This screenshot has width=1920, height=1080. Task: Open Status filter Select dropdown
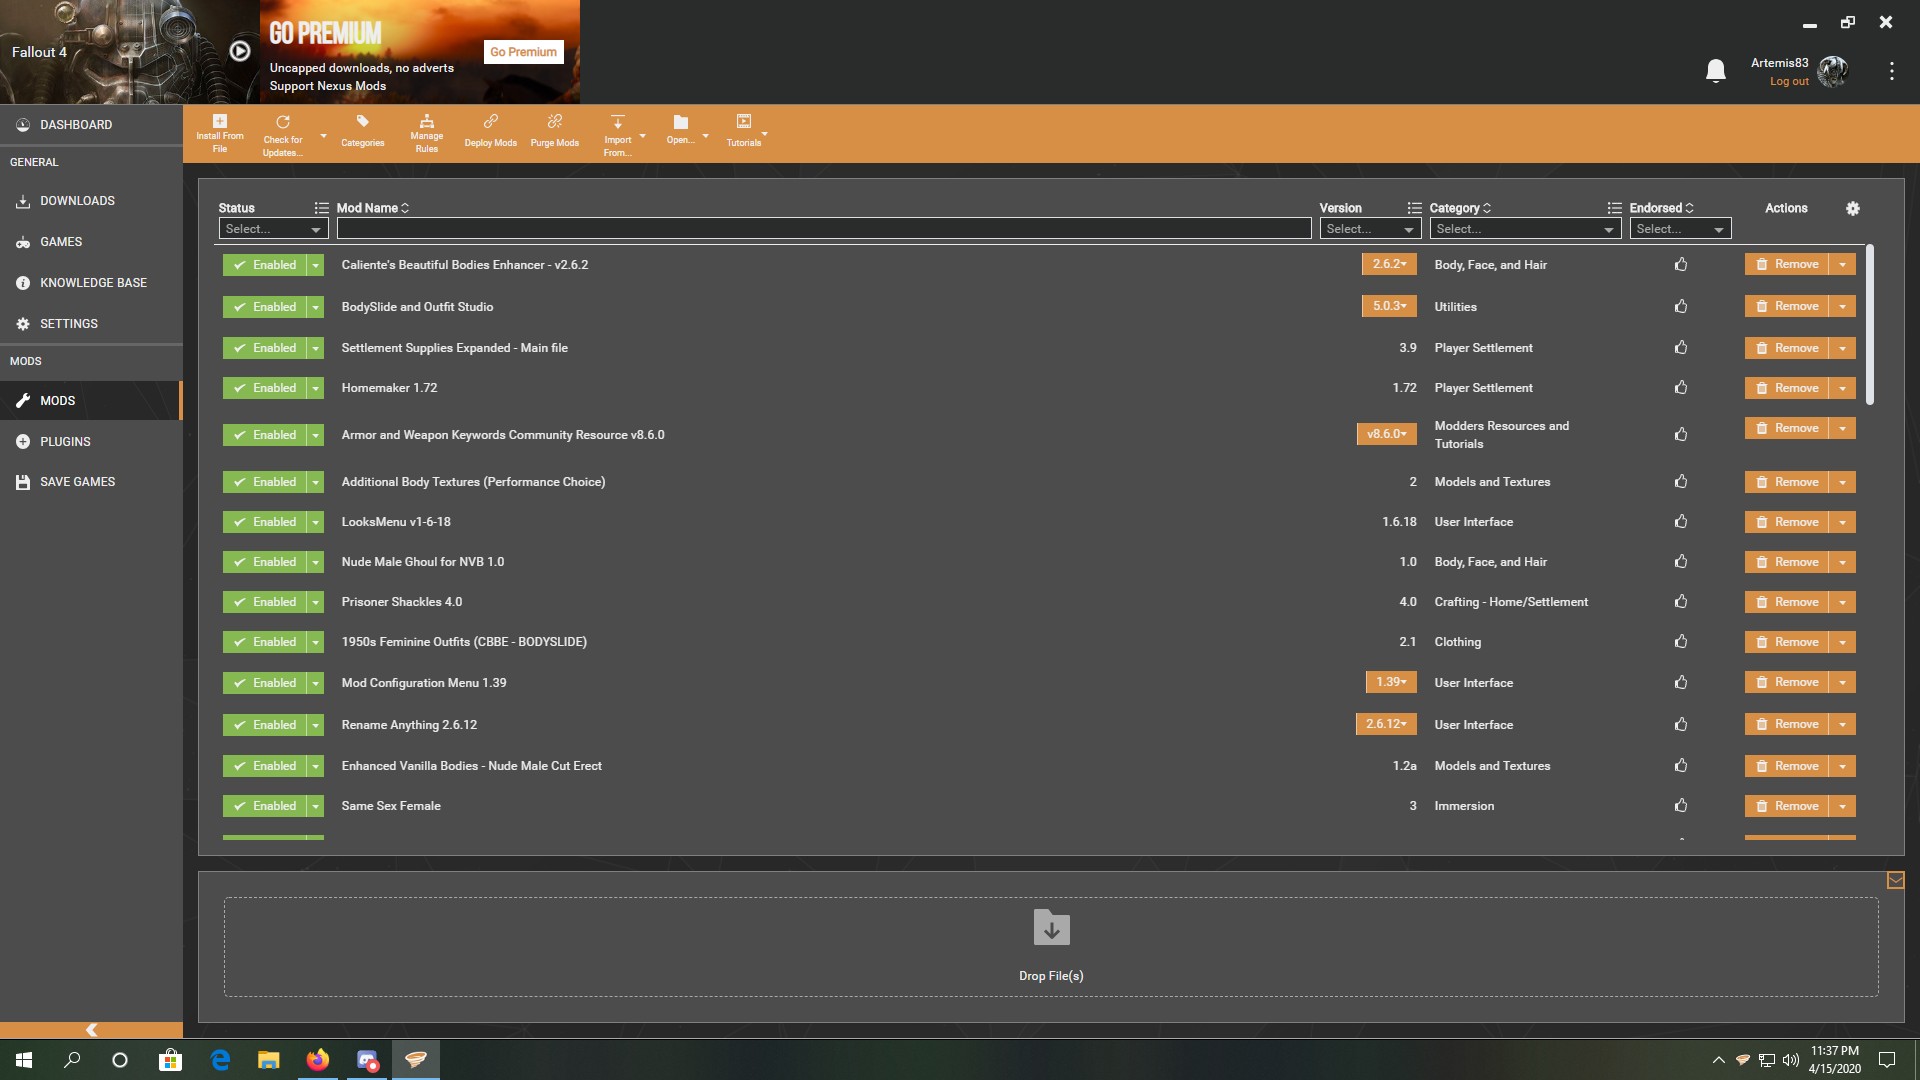pyautogui.click(x=273, y=229)
